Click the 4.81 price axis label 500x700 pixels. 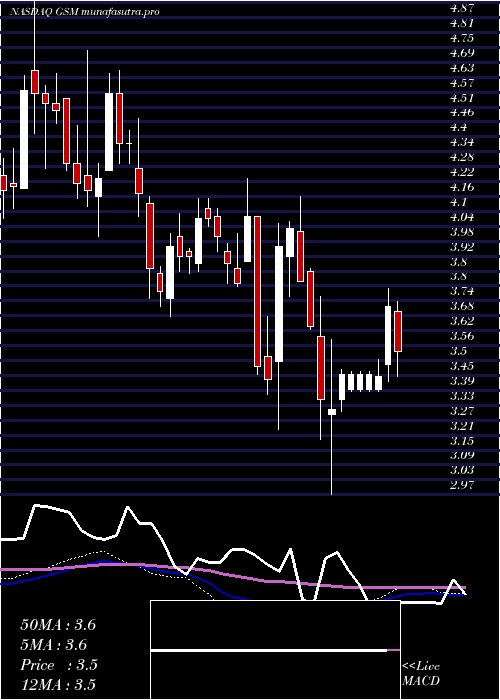tap(462, 23)
